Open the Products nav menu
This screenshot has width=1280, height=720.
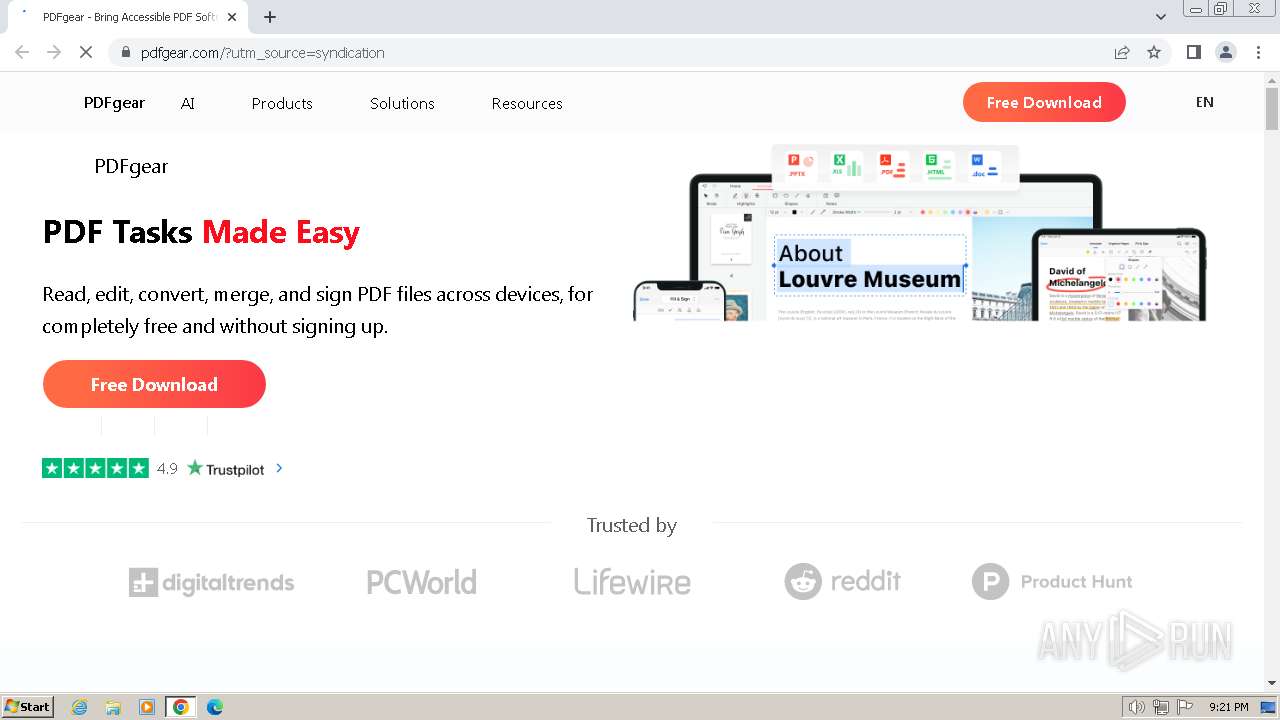pyautogui.click(x=282, y=103)
